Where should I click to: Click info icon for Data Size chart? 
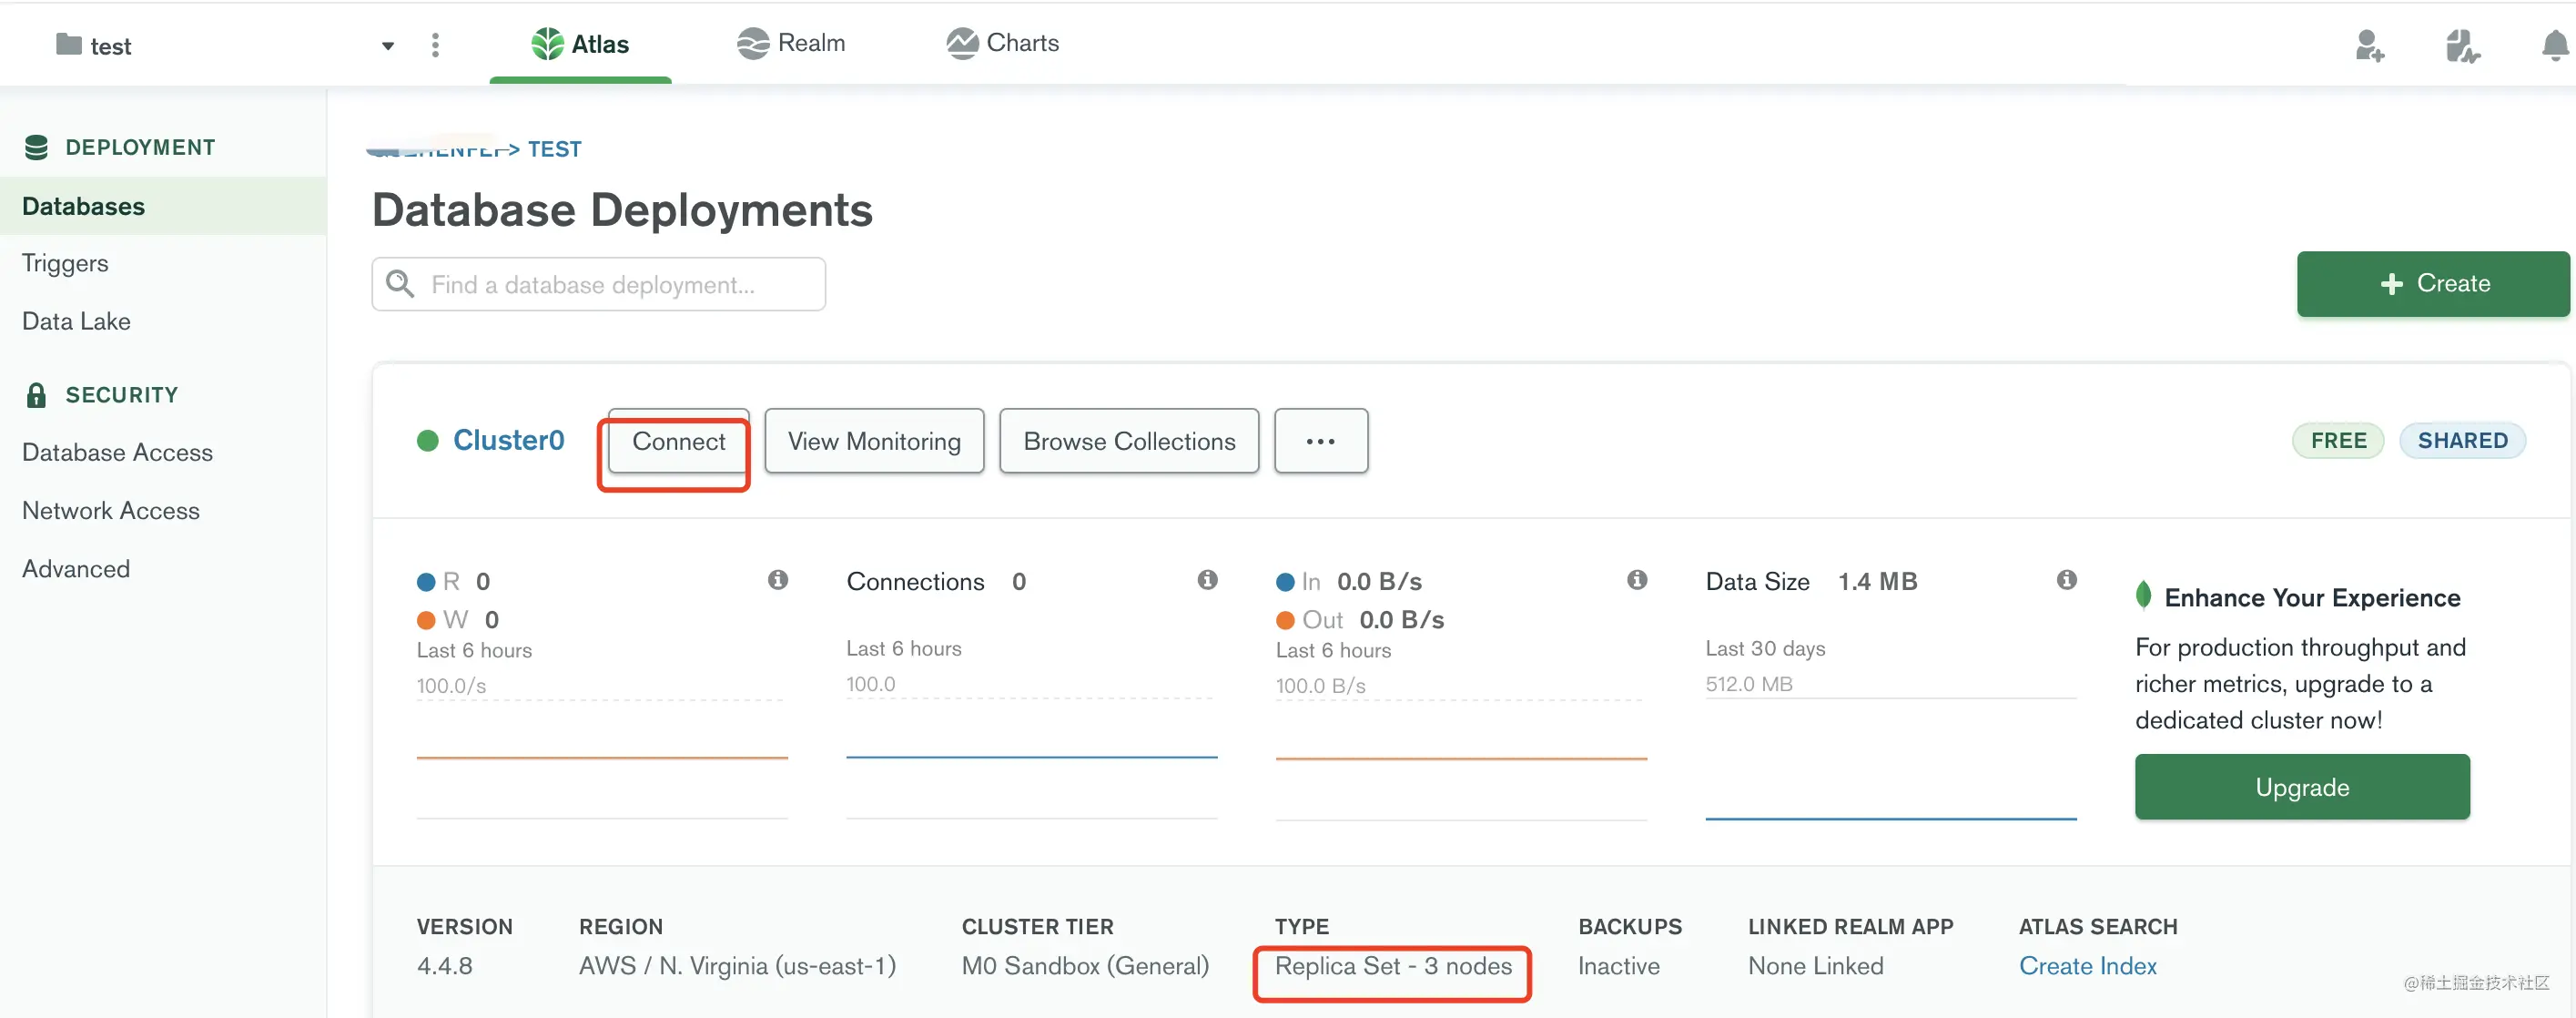tap(2066, 580)
